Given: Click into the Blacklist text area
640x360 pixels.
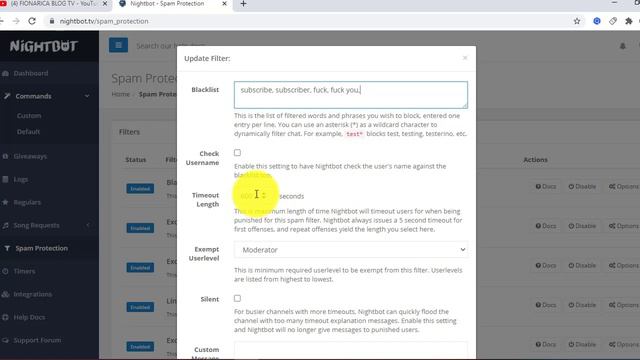Looking at the screenshot, I should pos(351,95).
